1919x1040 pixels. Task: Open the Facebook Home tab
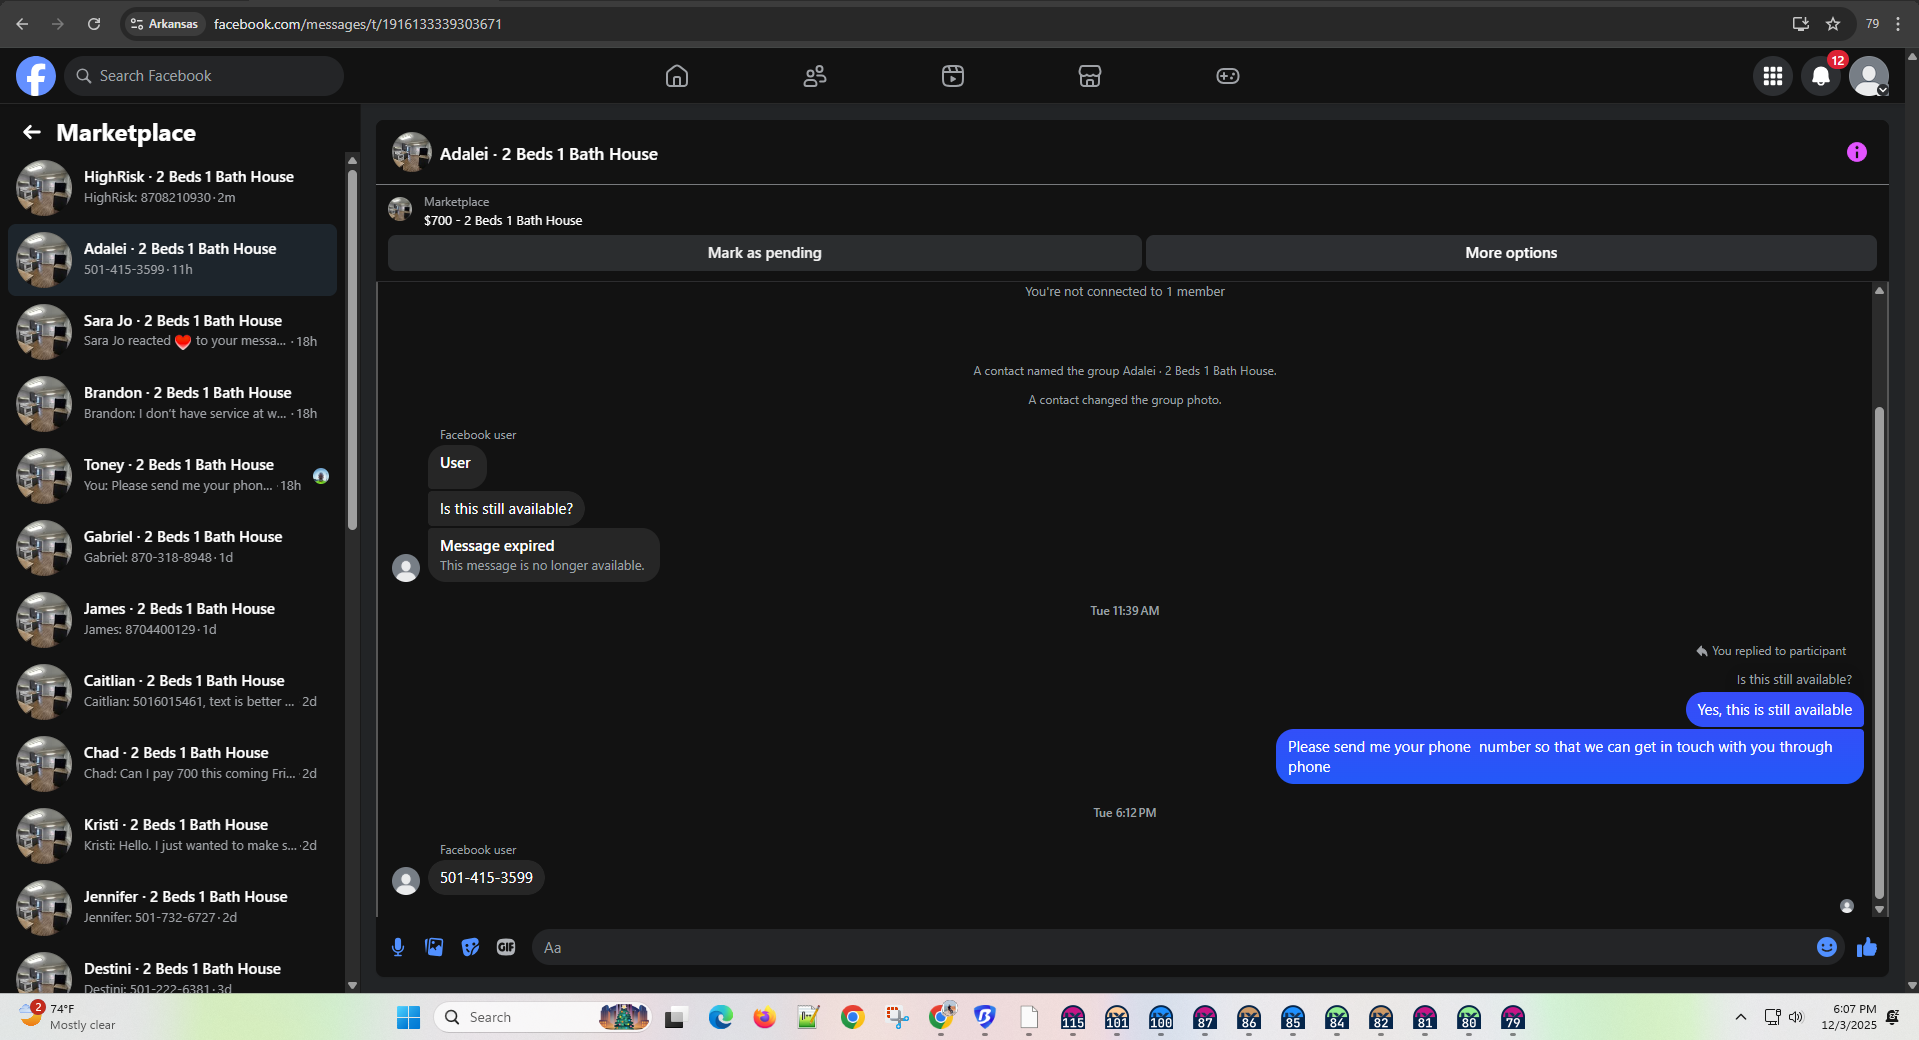tap(677, 76)
